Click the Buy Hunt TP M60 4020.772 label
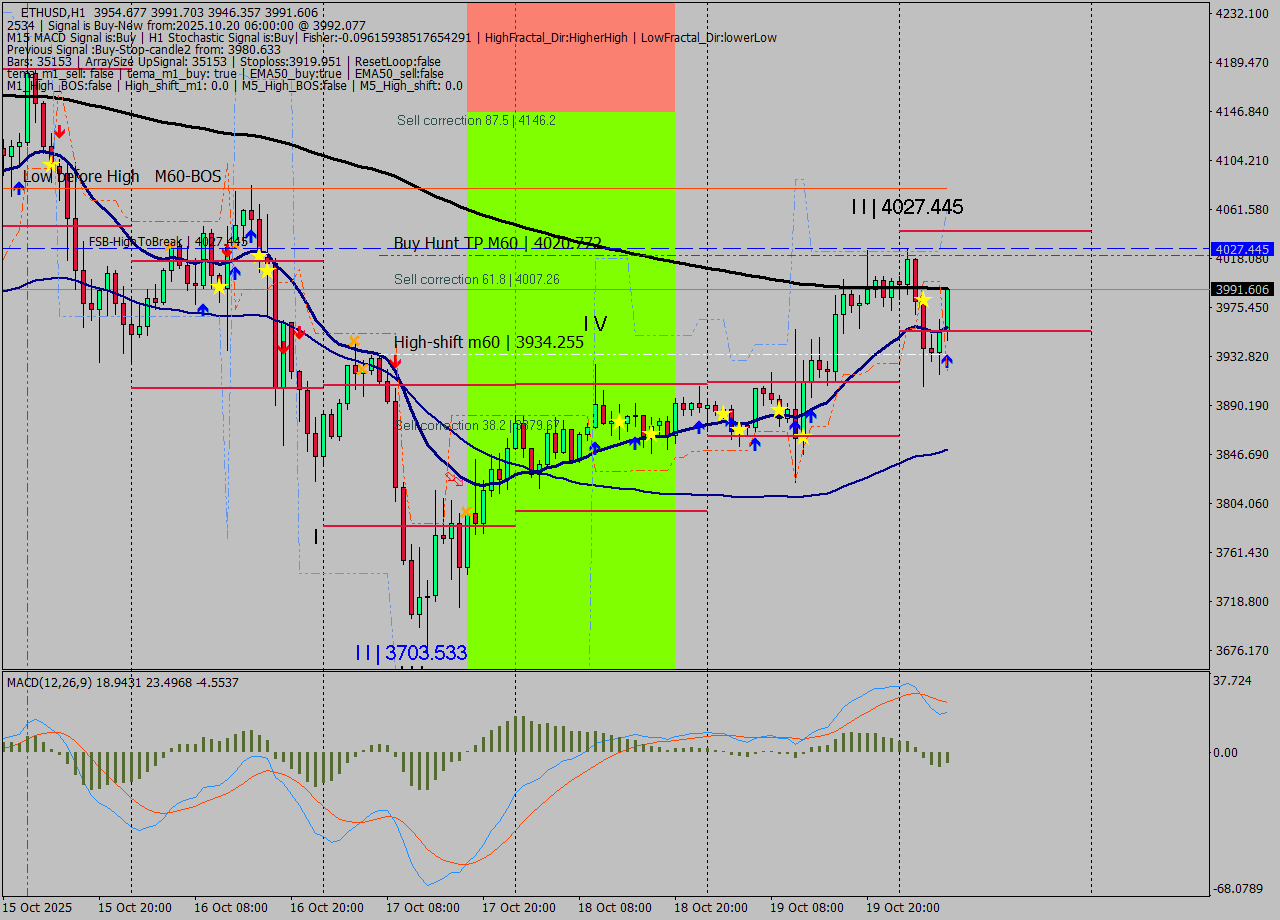This screenshot has width=1280, height=920. pos(496,243)
